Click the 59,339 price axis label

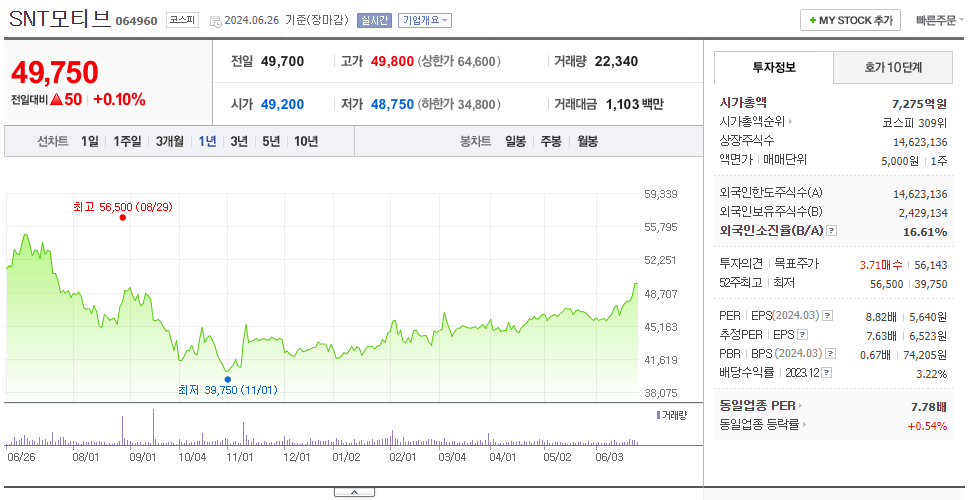click(661, 194)
